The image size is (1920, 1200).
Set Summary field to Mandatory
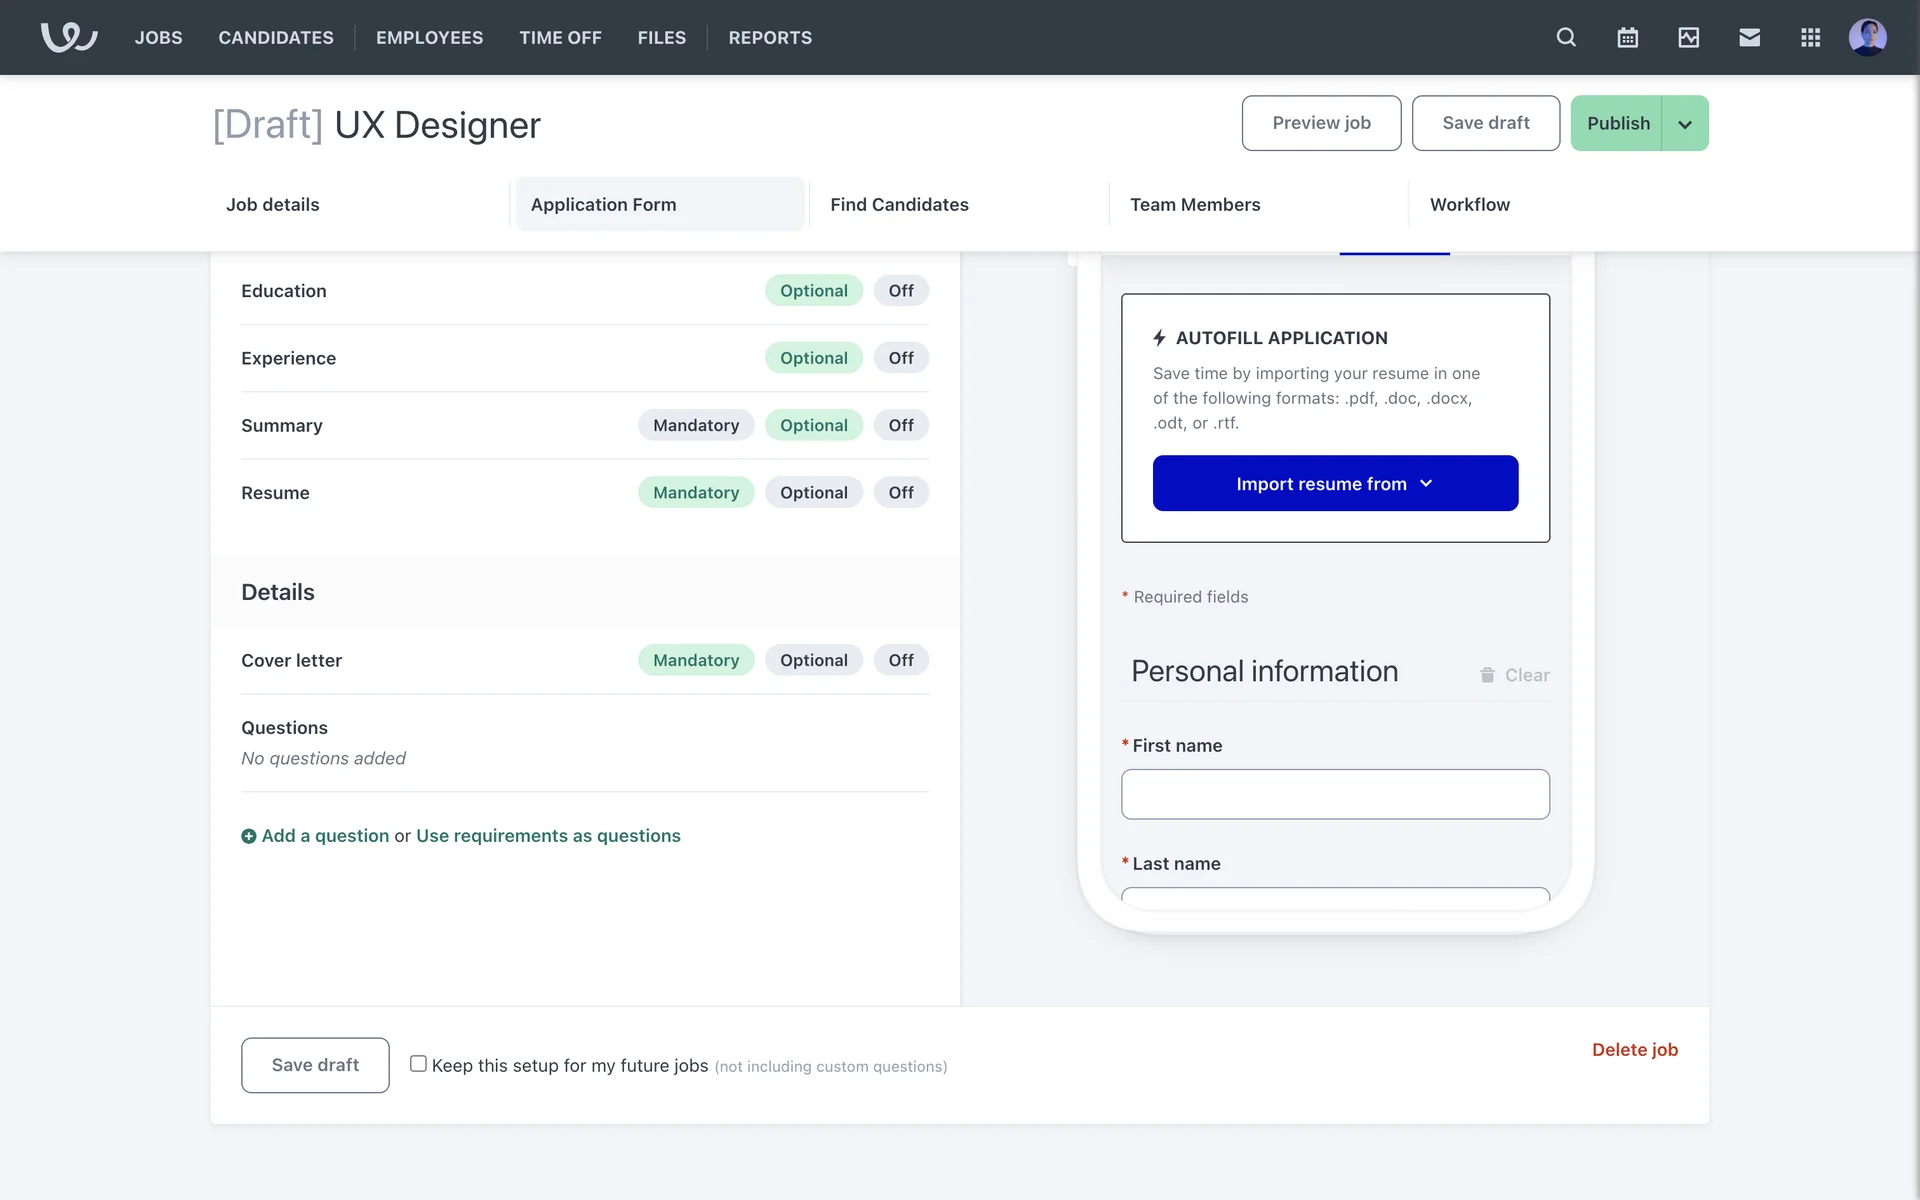696,425
